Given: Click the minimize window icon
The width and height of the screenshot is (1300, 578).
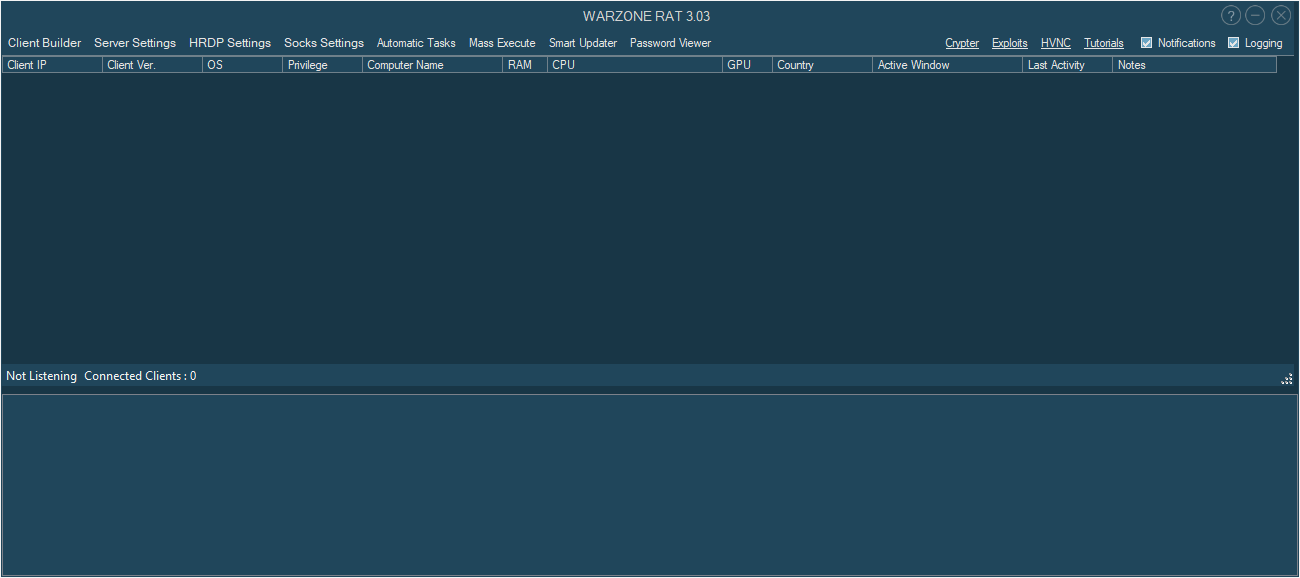Looking at the screenshot, I should coord(1255,15).
